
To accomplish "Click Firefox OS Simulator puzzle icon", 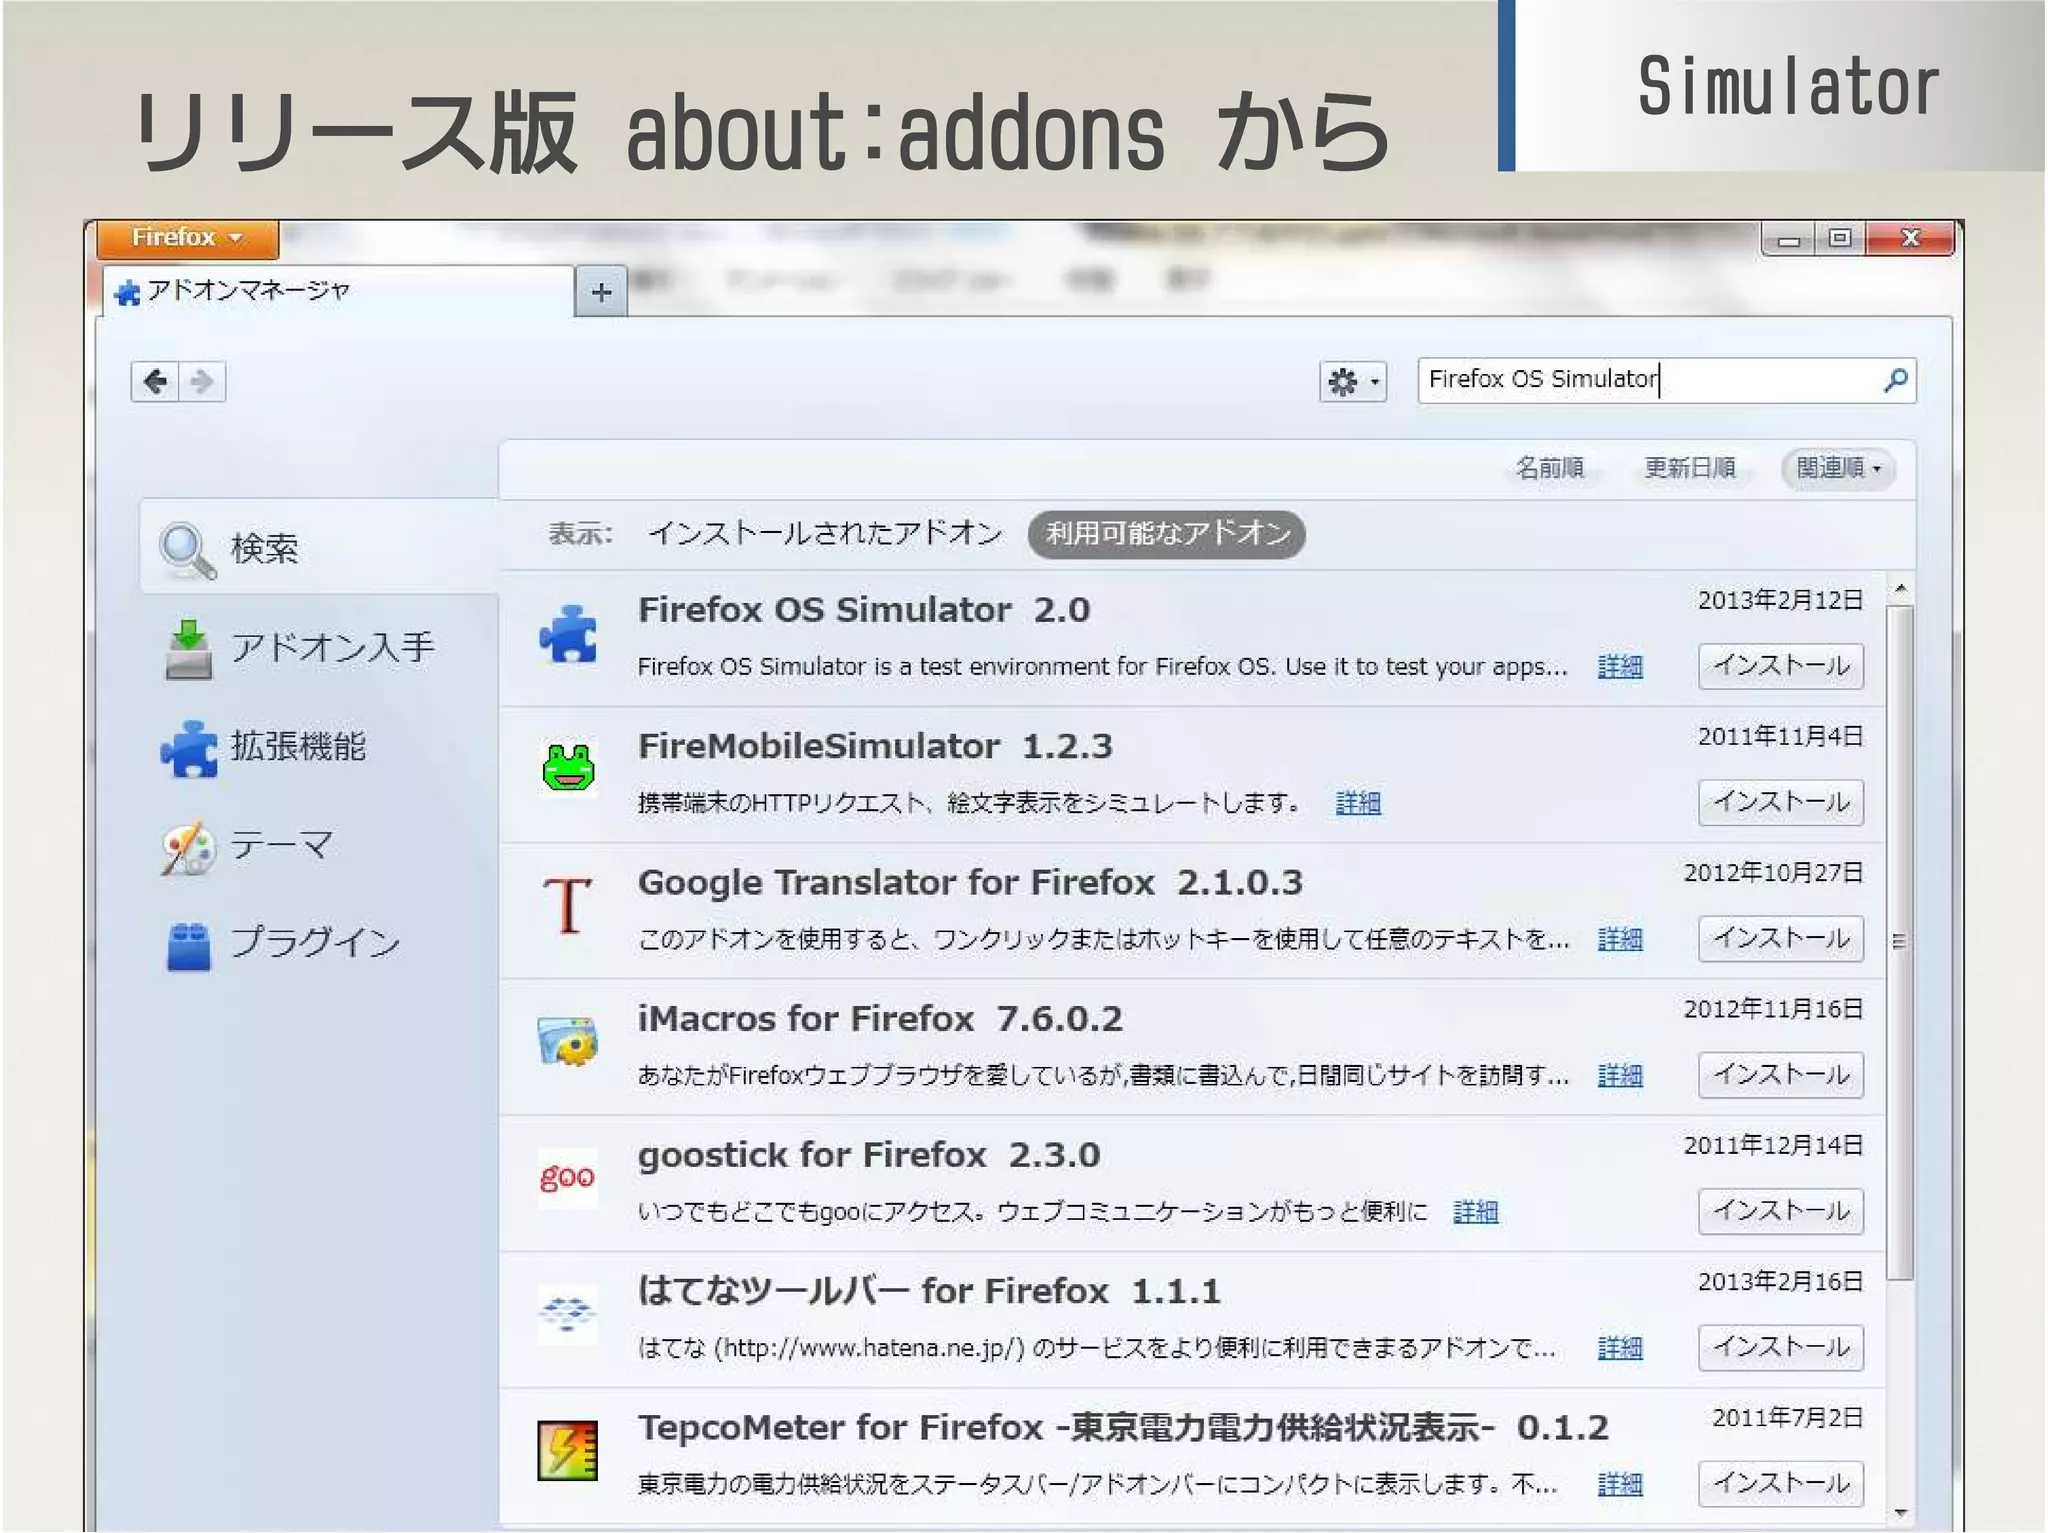I will point(568,634).
